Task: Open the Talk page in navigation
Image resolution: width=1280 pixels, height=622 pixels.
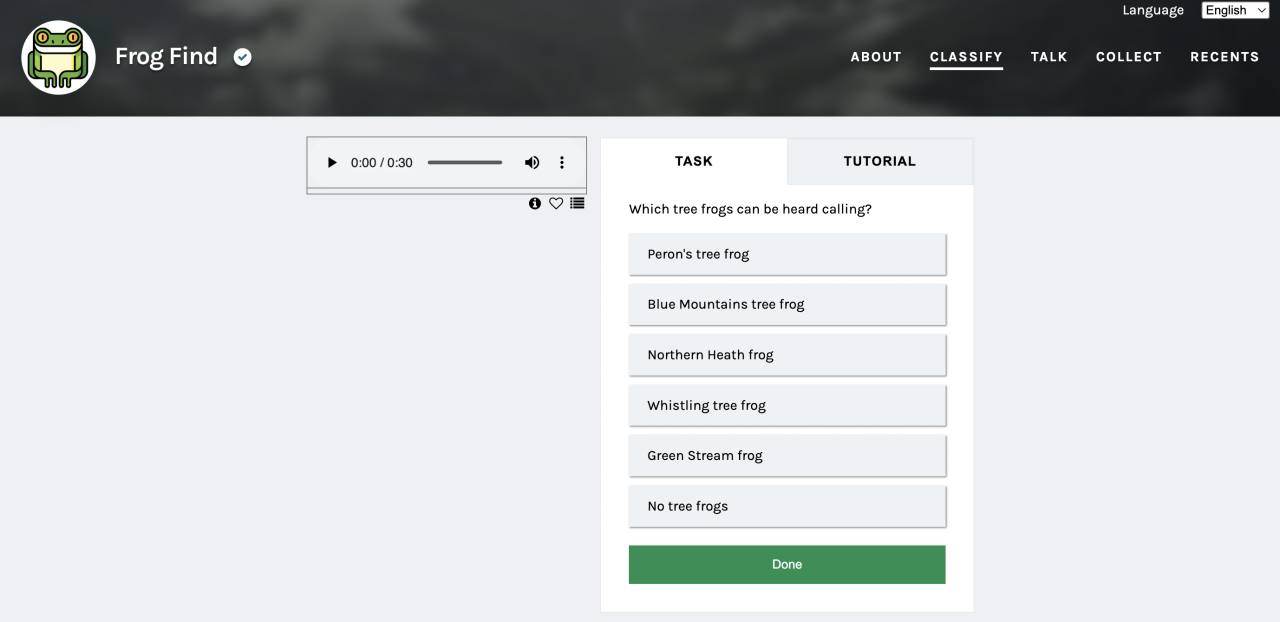Action: [x=1049, y=57]
